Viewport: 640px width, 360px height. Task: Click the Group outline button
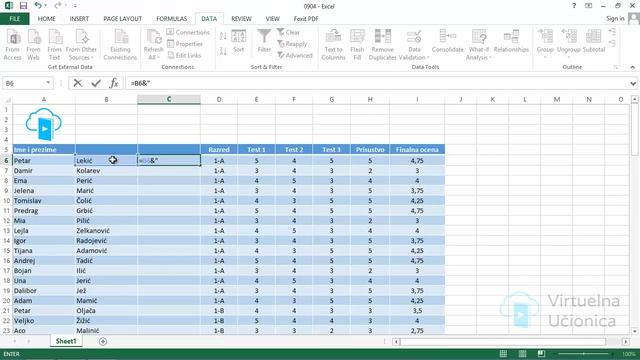click(545, 44)
